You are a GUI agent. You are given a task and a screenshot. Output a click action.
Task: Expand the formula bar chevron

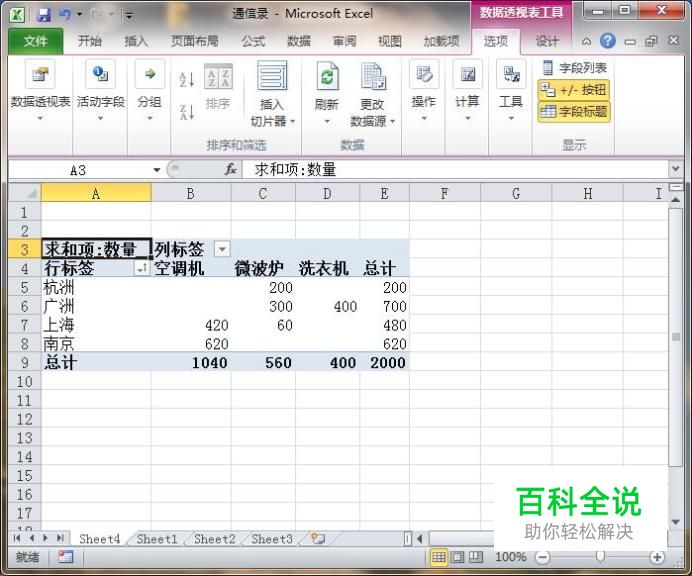click(675, 169)
